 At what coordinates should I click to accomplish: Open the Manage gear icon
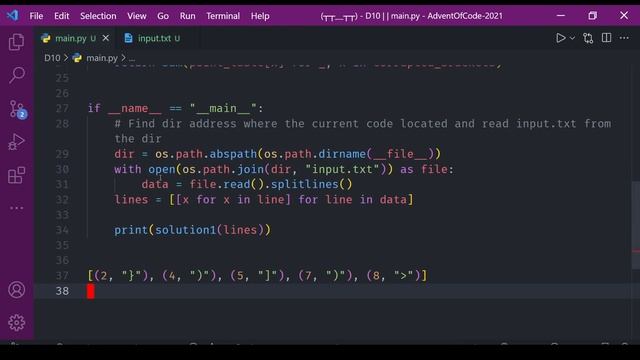(16, 323)
